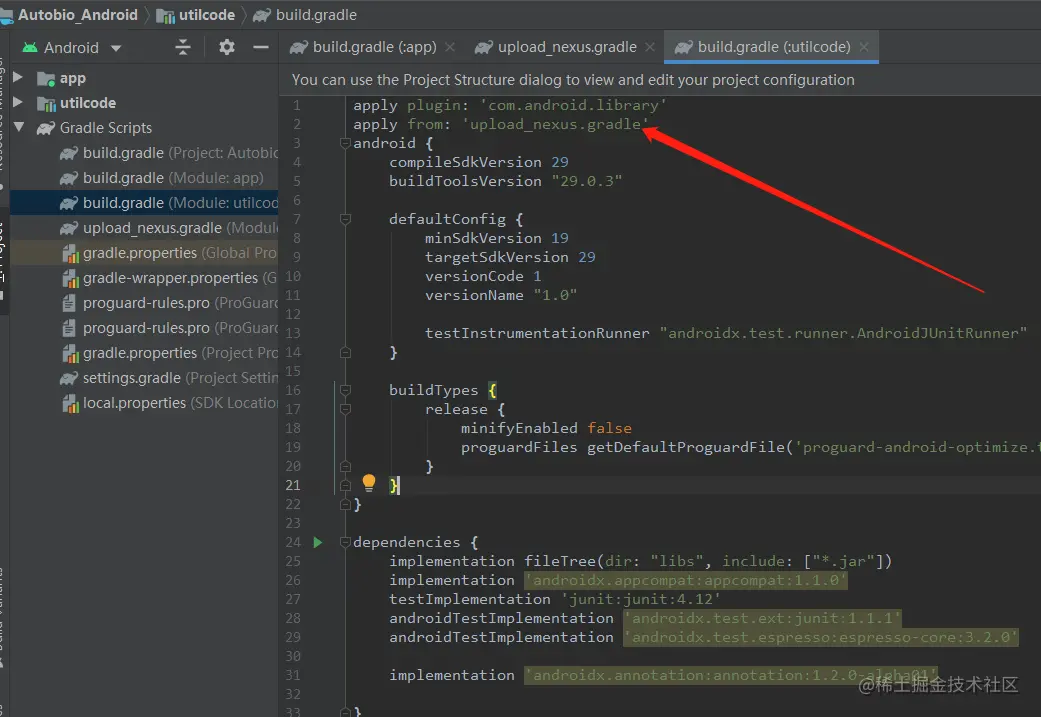Fold the buildTypes block at line 16
The image size is (1041, 717).
[x=345, y=390]
